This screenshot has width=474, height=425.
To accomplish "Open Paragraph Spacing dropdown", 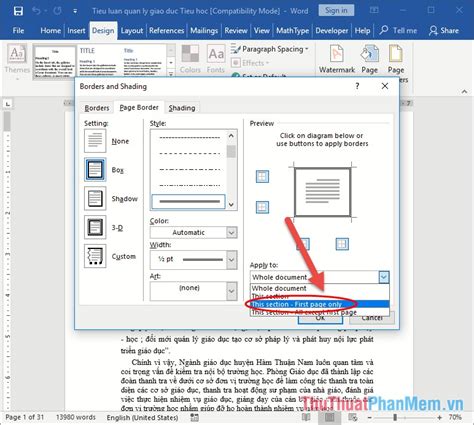I will coord(270,49).
